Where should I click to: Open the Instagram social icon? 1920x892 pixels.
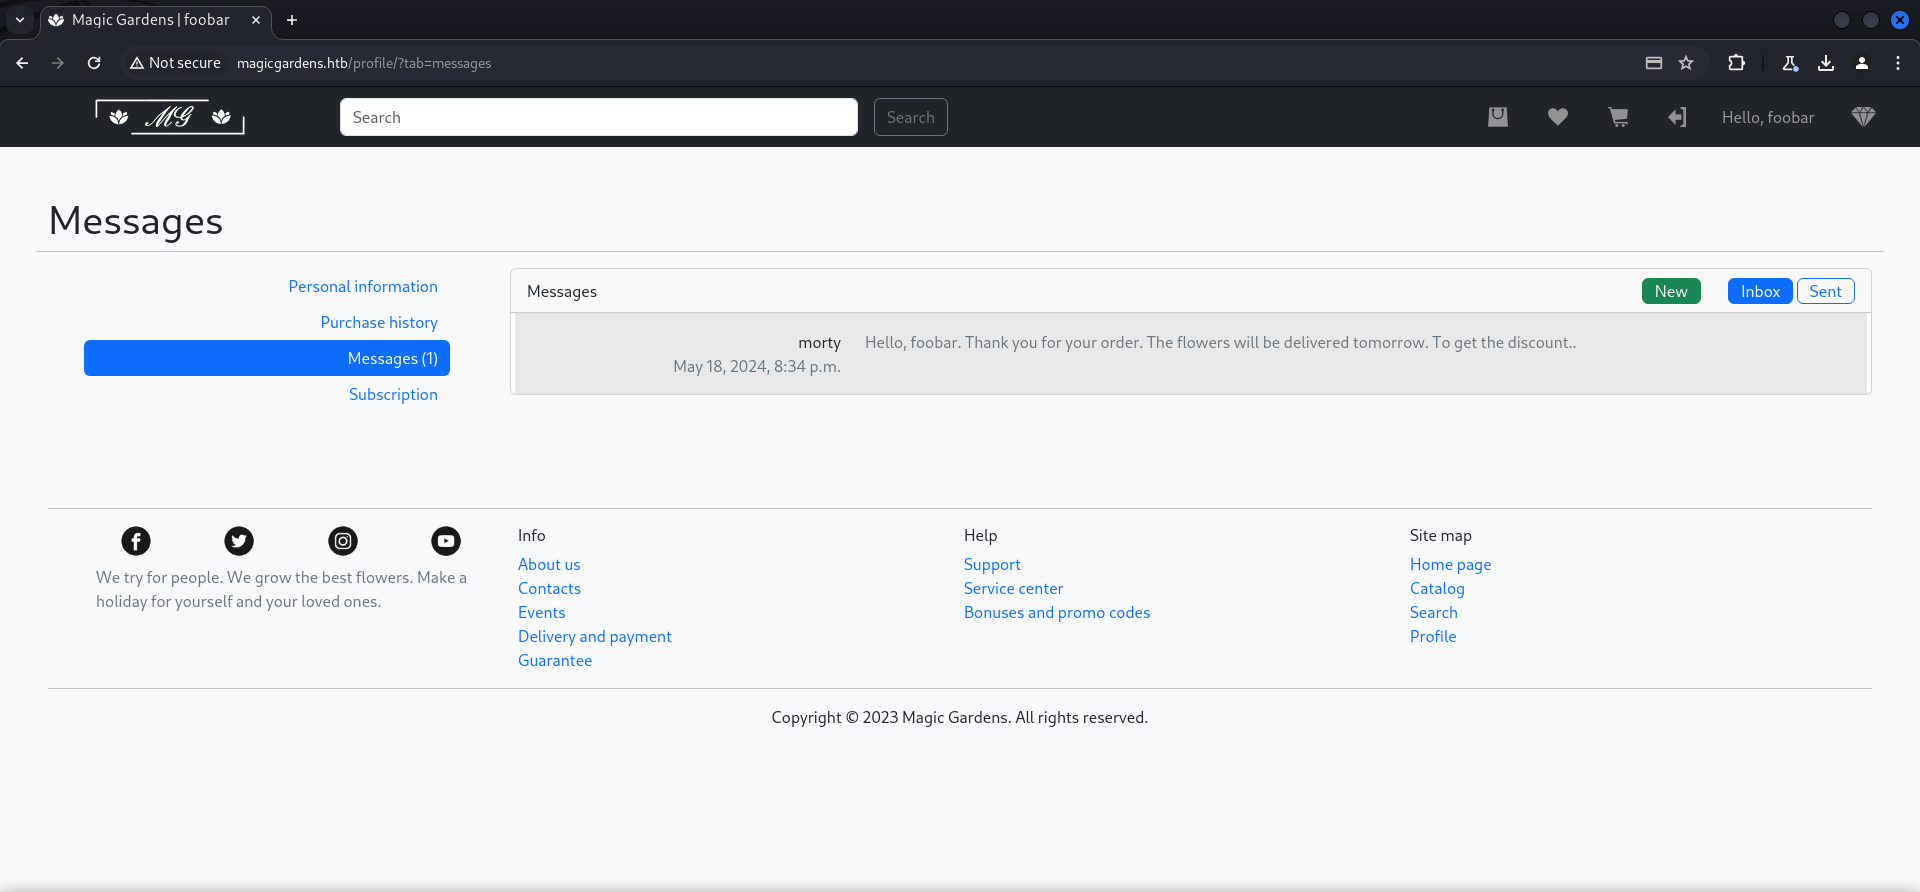[x=343, y=541]
